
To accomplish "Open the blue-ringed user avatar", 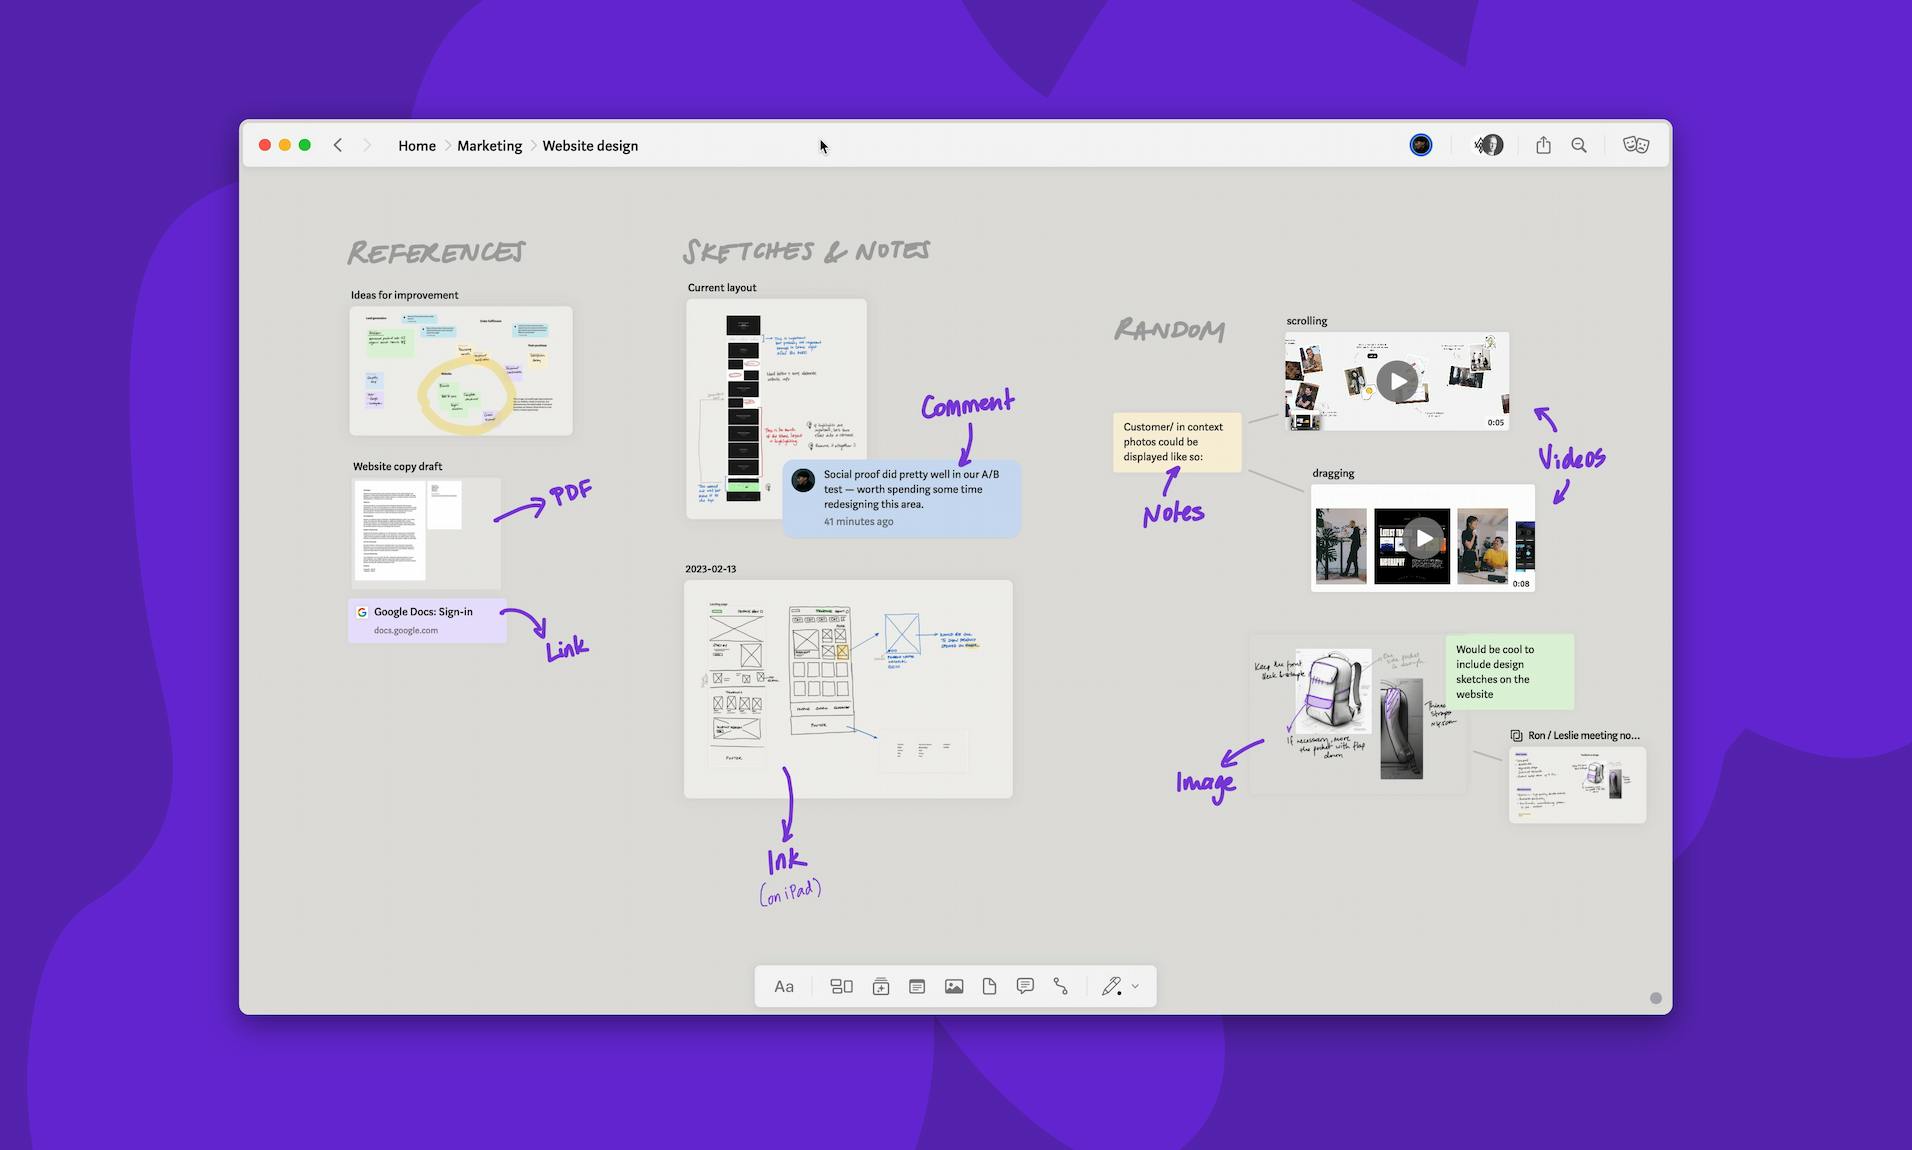I will click(x=1421, y=145).
